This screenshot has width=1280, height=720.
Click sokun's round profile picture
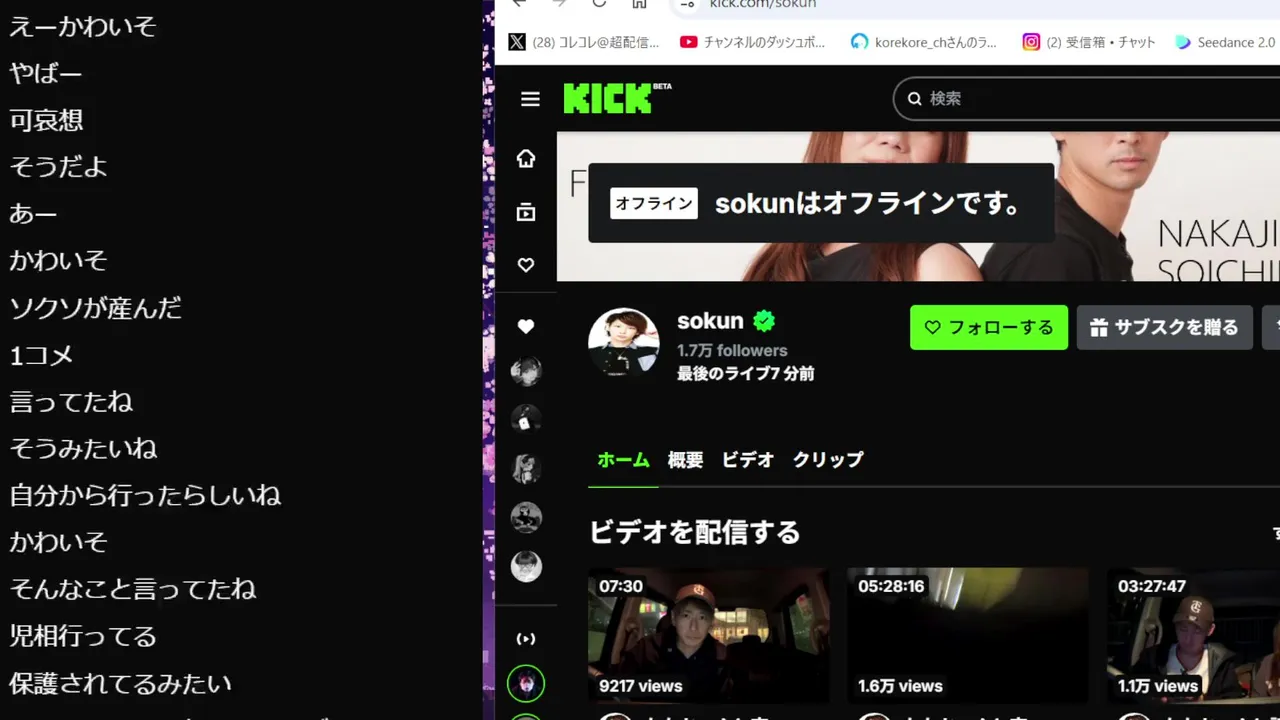tap(624, 343)
